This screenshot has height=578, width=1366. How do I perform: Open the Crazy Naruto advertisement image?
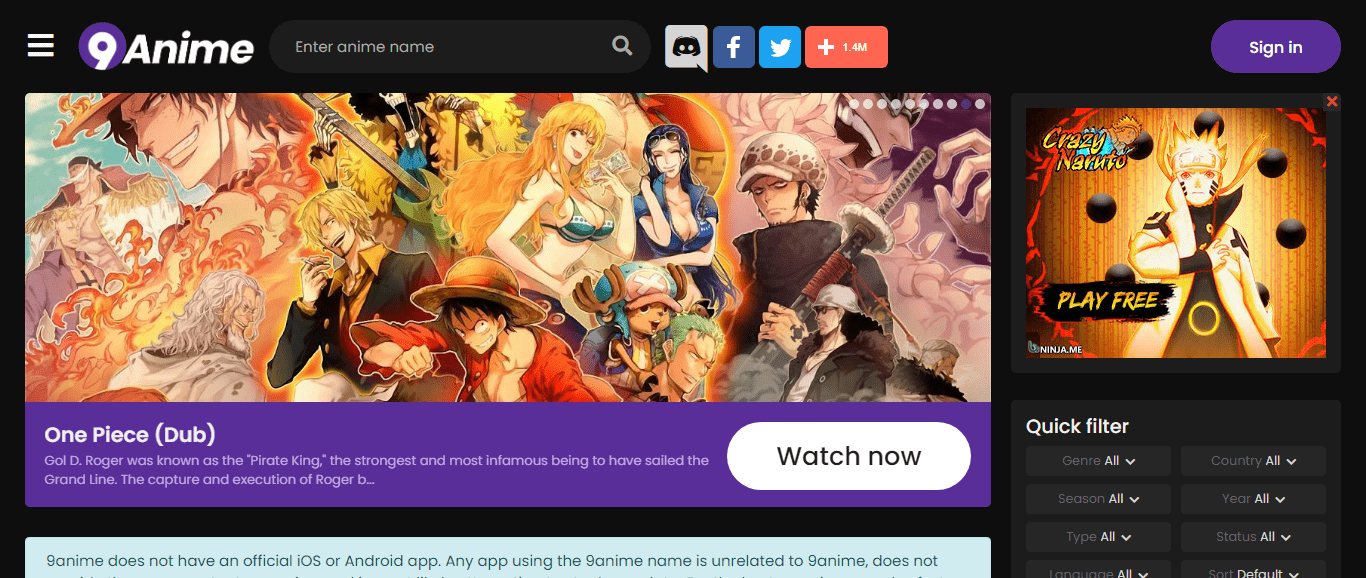click(x=1176, y=233)
